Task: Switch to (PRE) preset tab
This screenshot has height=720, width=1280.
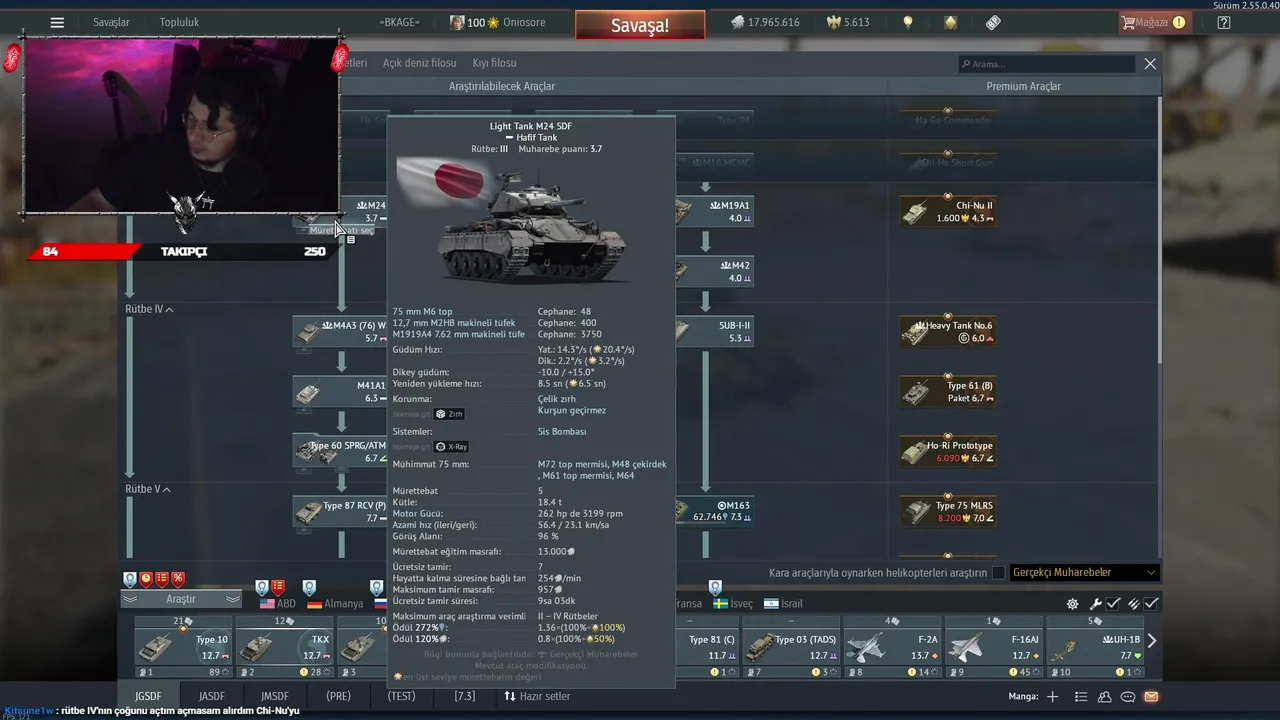Action: tap(338, 696)
